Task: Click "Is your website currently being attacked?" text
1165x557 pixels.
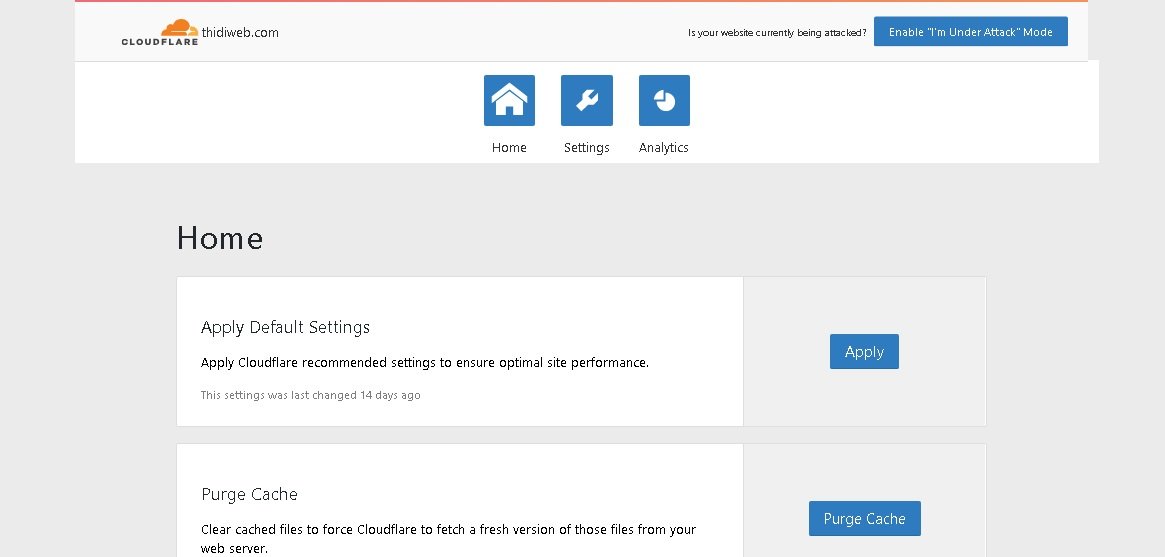Action: pos(777,33)
